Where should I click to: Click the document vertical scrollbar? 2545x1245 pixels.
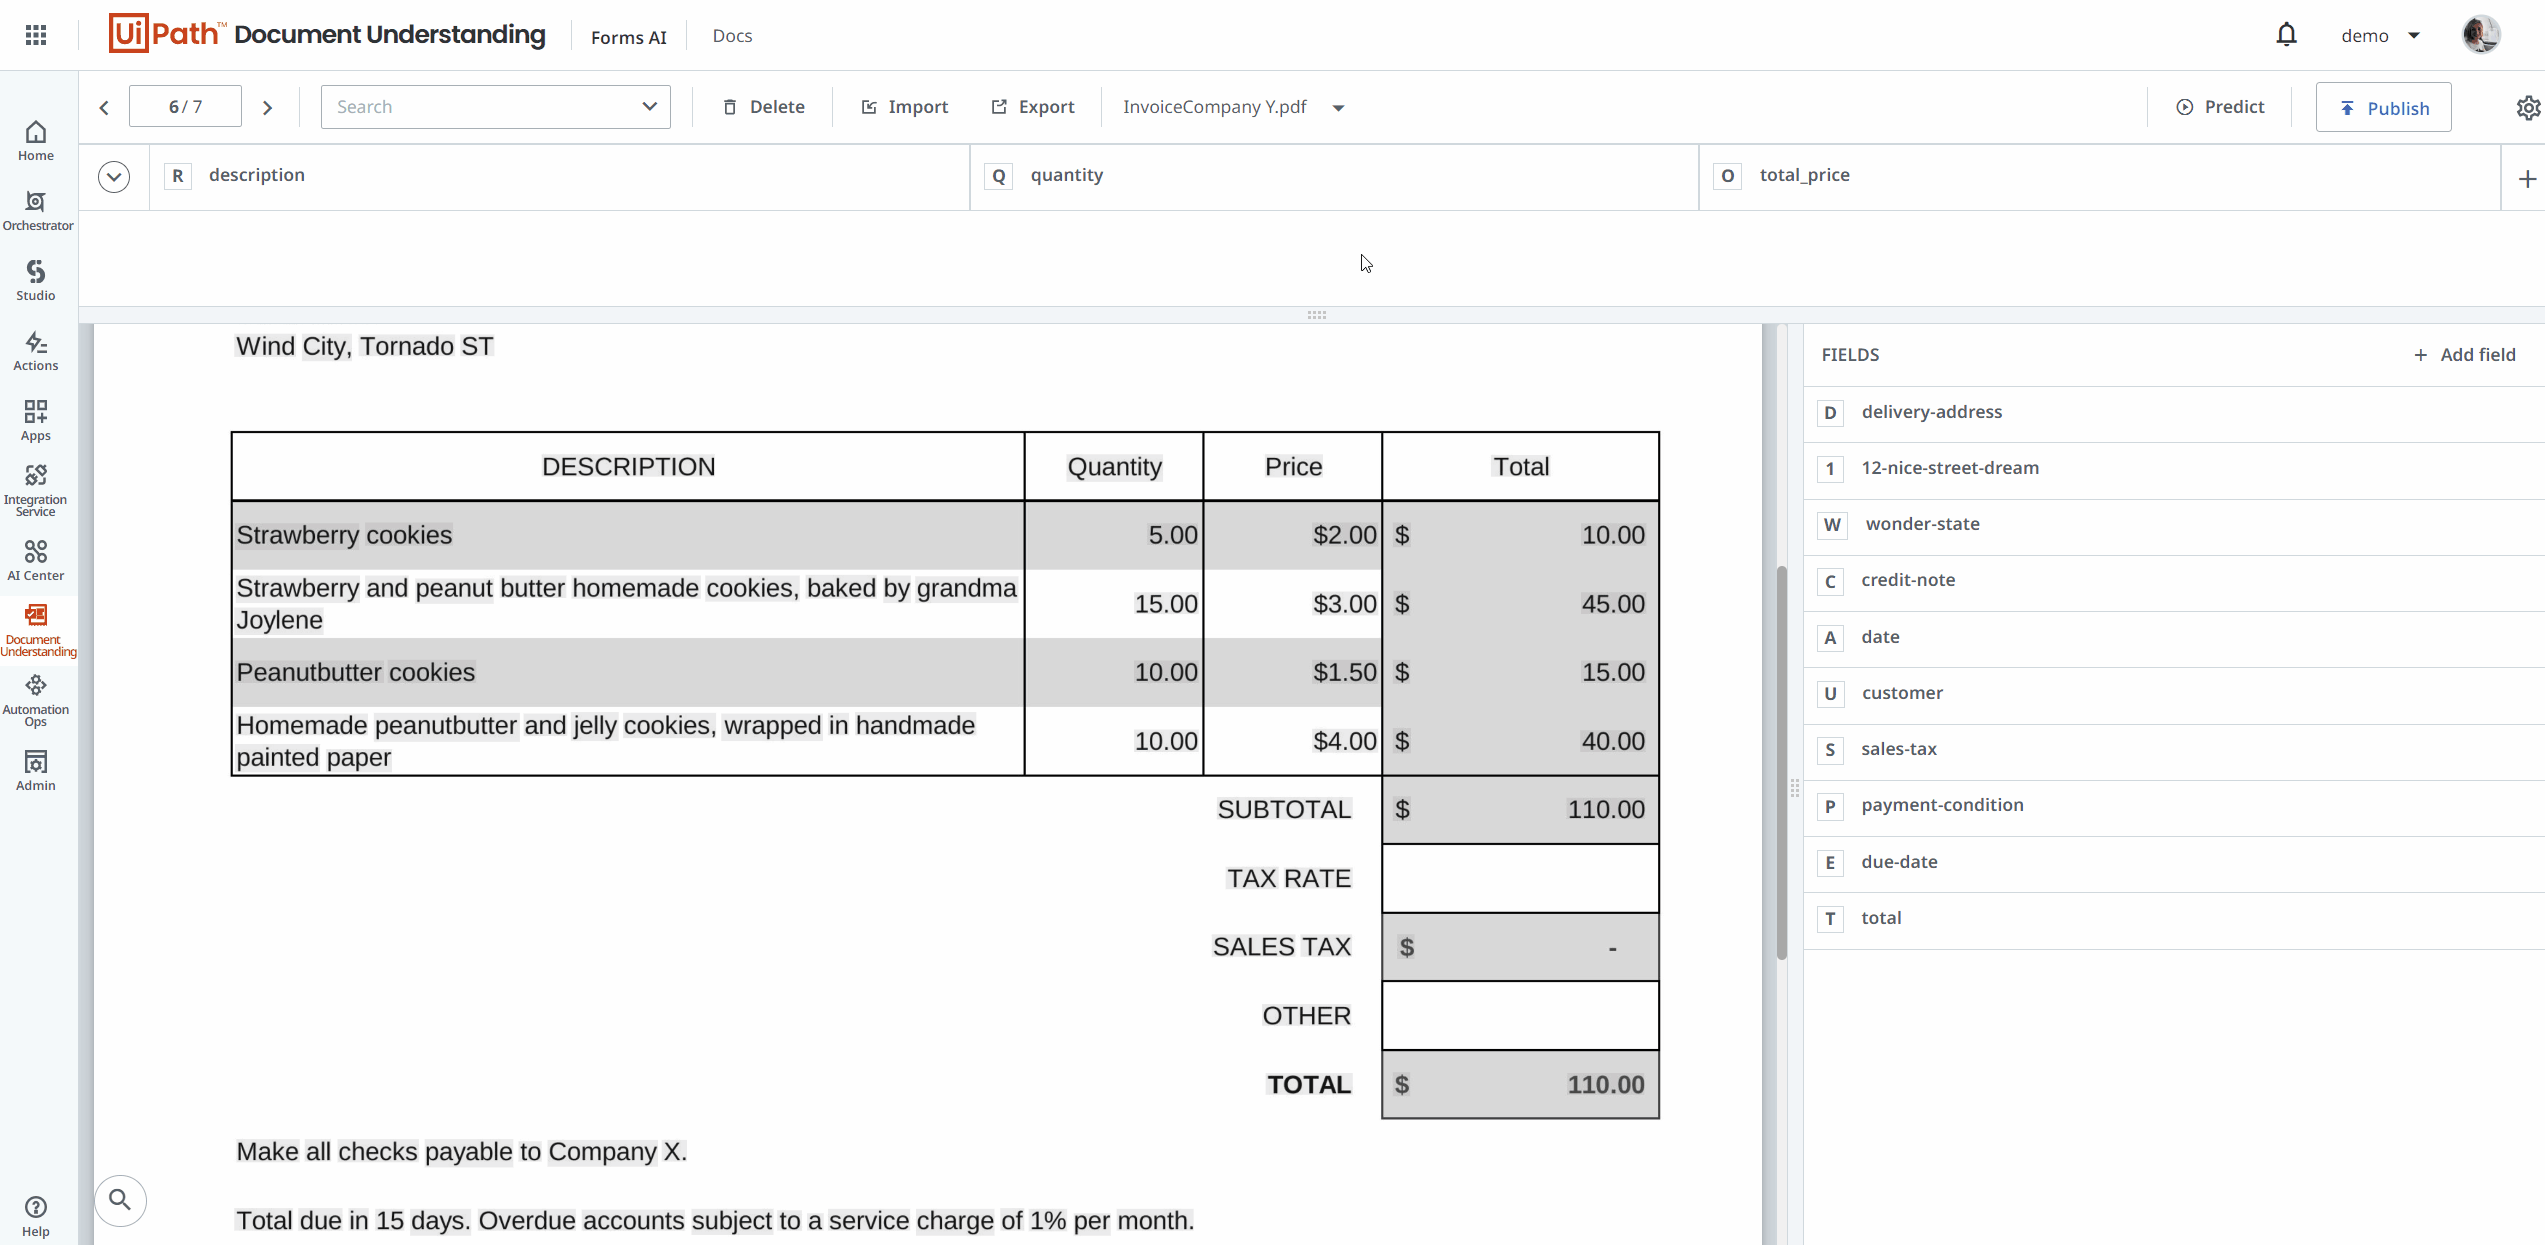pos(1781,762)
